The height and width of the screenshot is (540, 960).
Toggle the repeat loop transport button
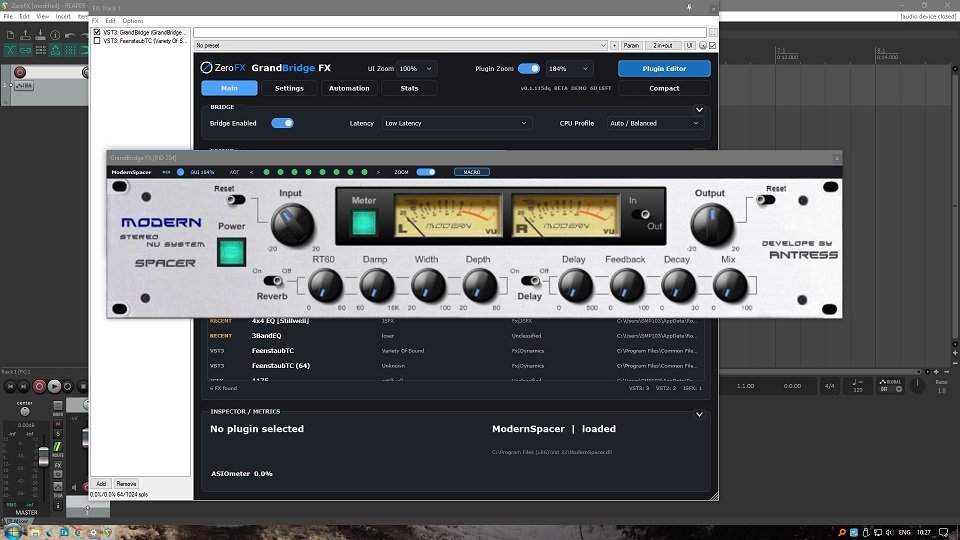[x=68, y=386]
